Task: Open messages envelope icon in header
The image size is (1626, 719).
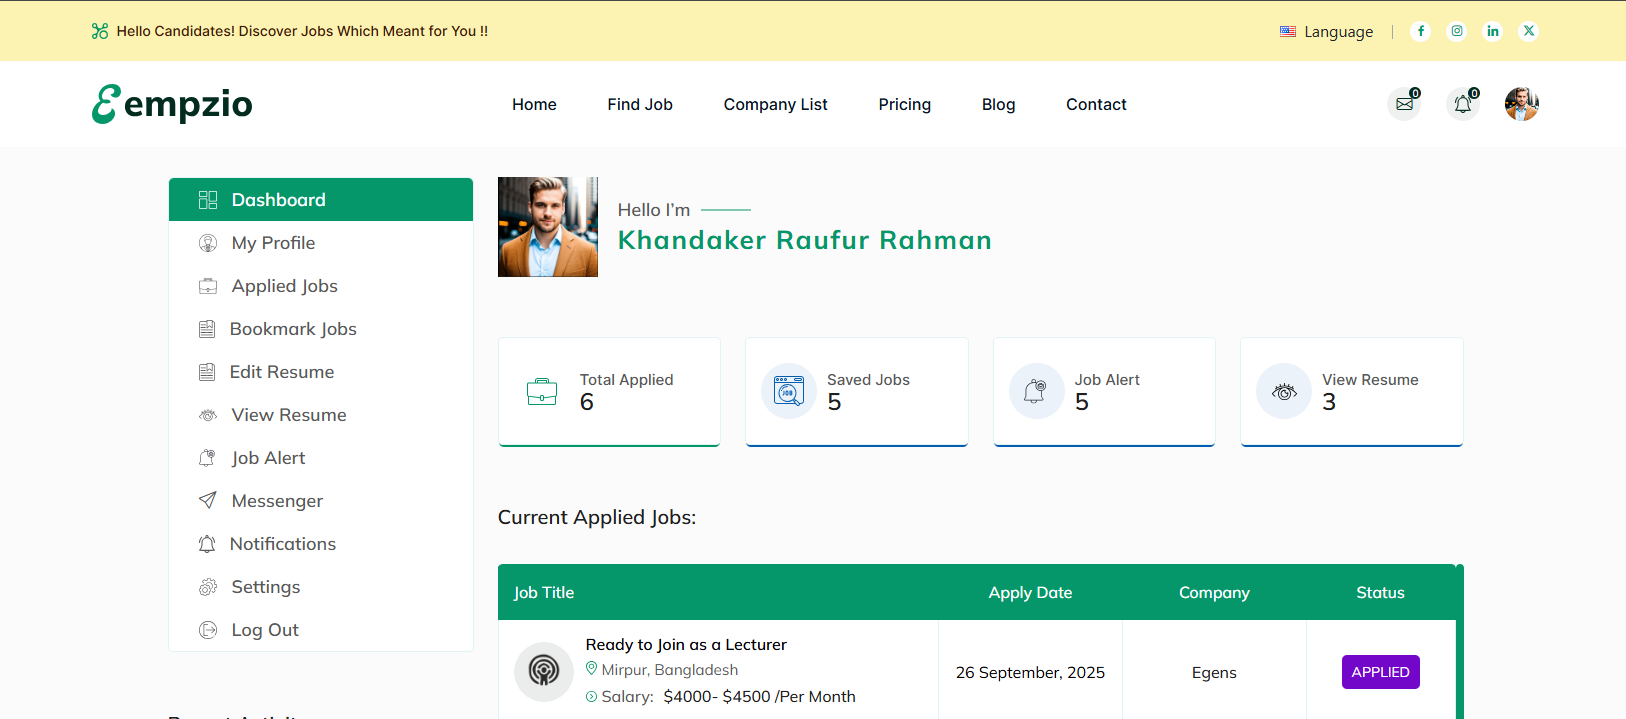Action: (1404, 104)
